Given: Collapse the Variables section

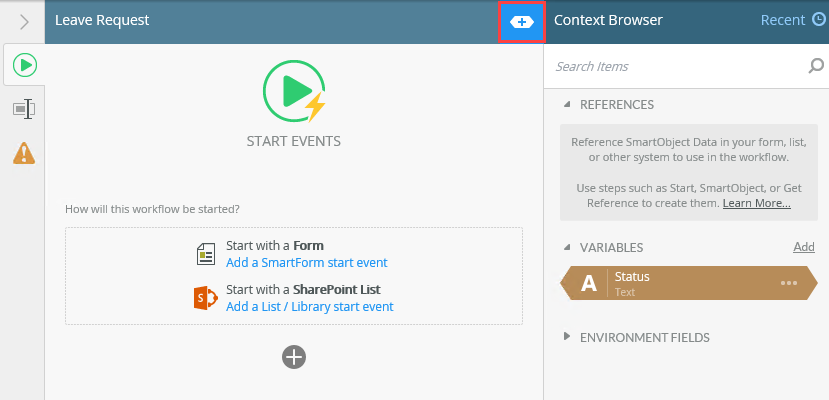Looking at the screenshot, I should pos(567,247).
